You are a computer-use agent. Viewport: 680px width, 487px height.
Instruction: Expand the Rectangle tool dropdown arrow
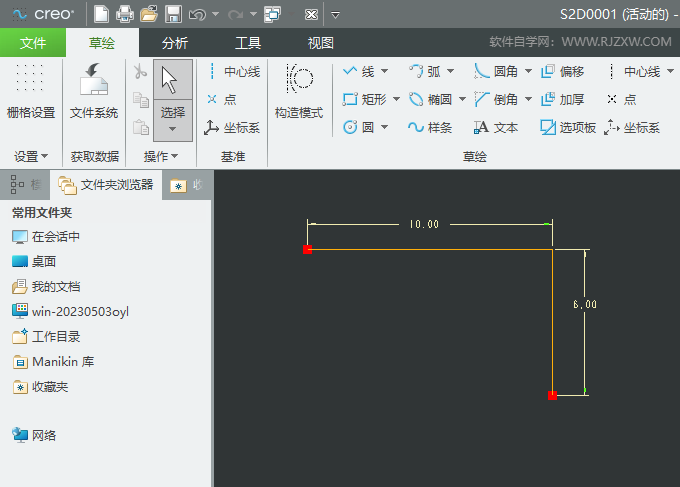[x=396, y=99]
